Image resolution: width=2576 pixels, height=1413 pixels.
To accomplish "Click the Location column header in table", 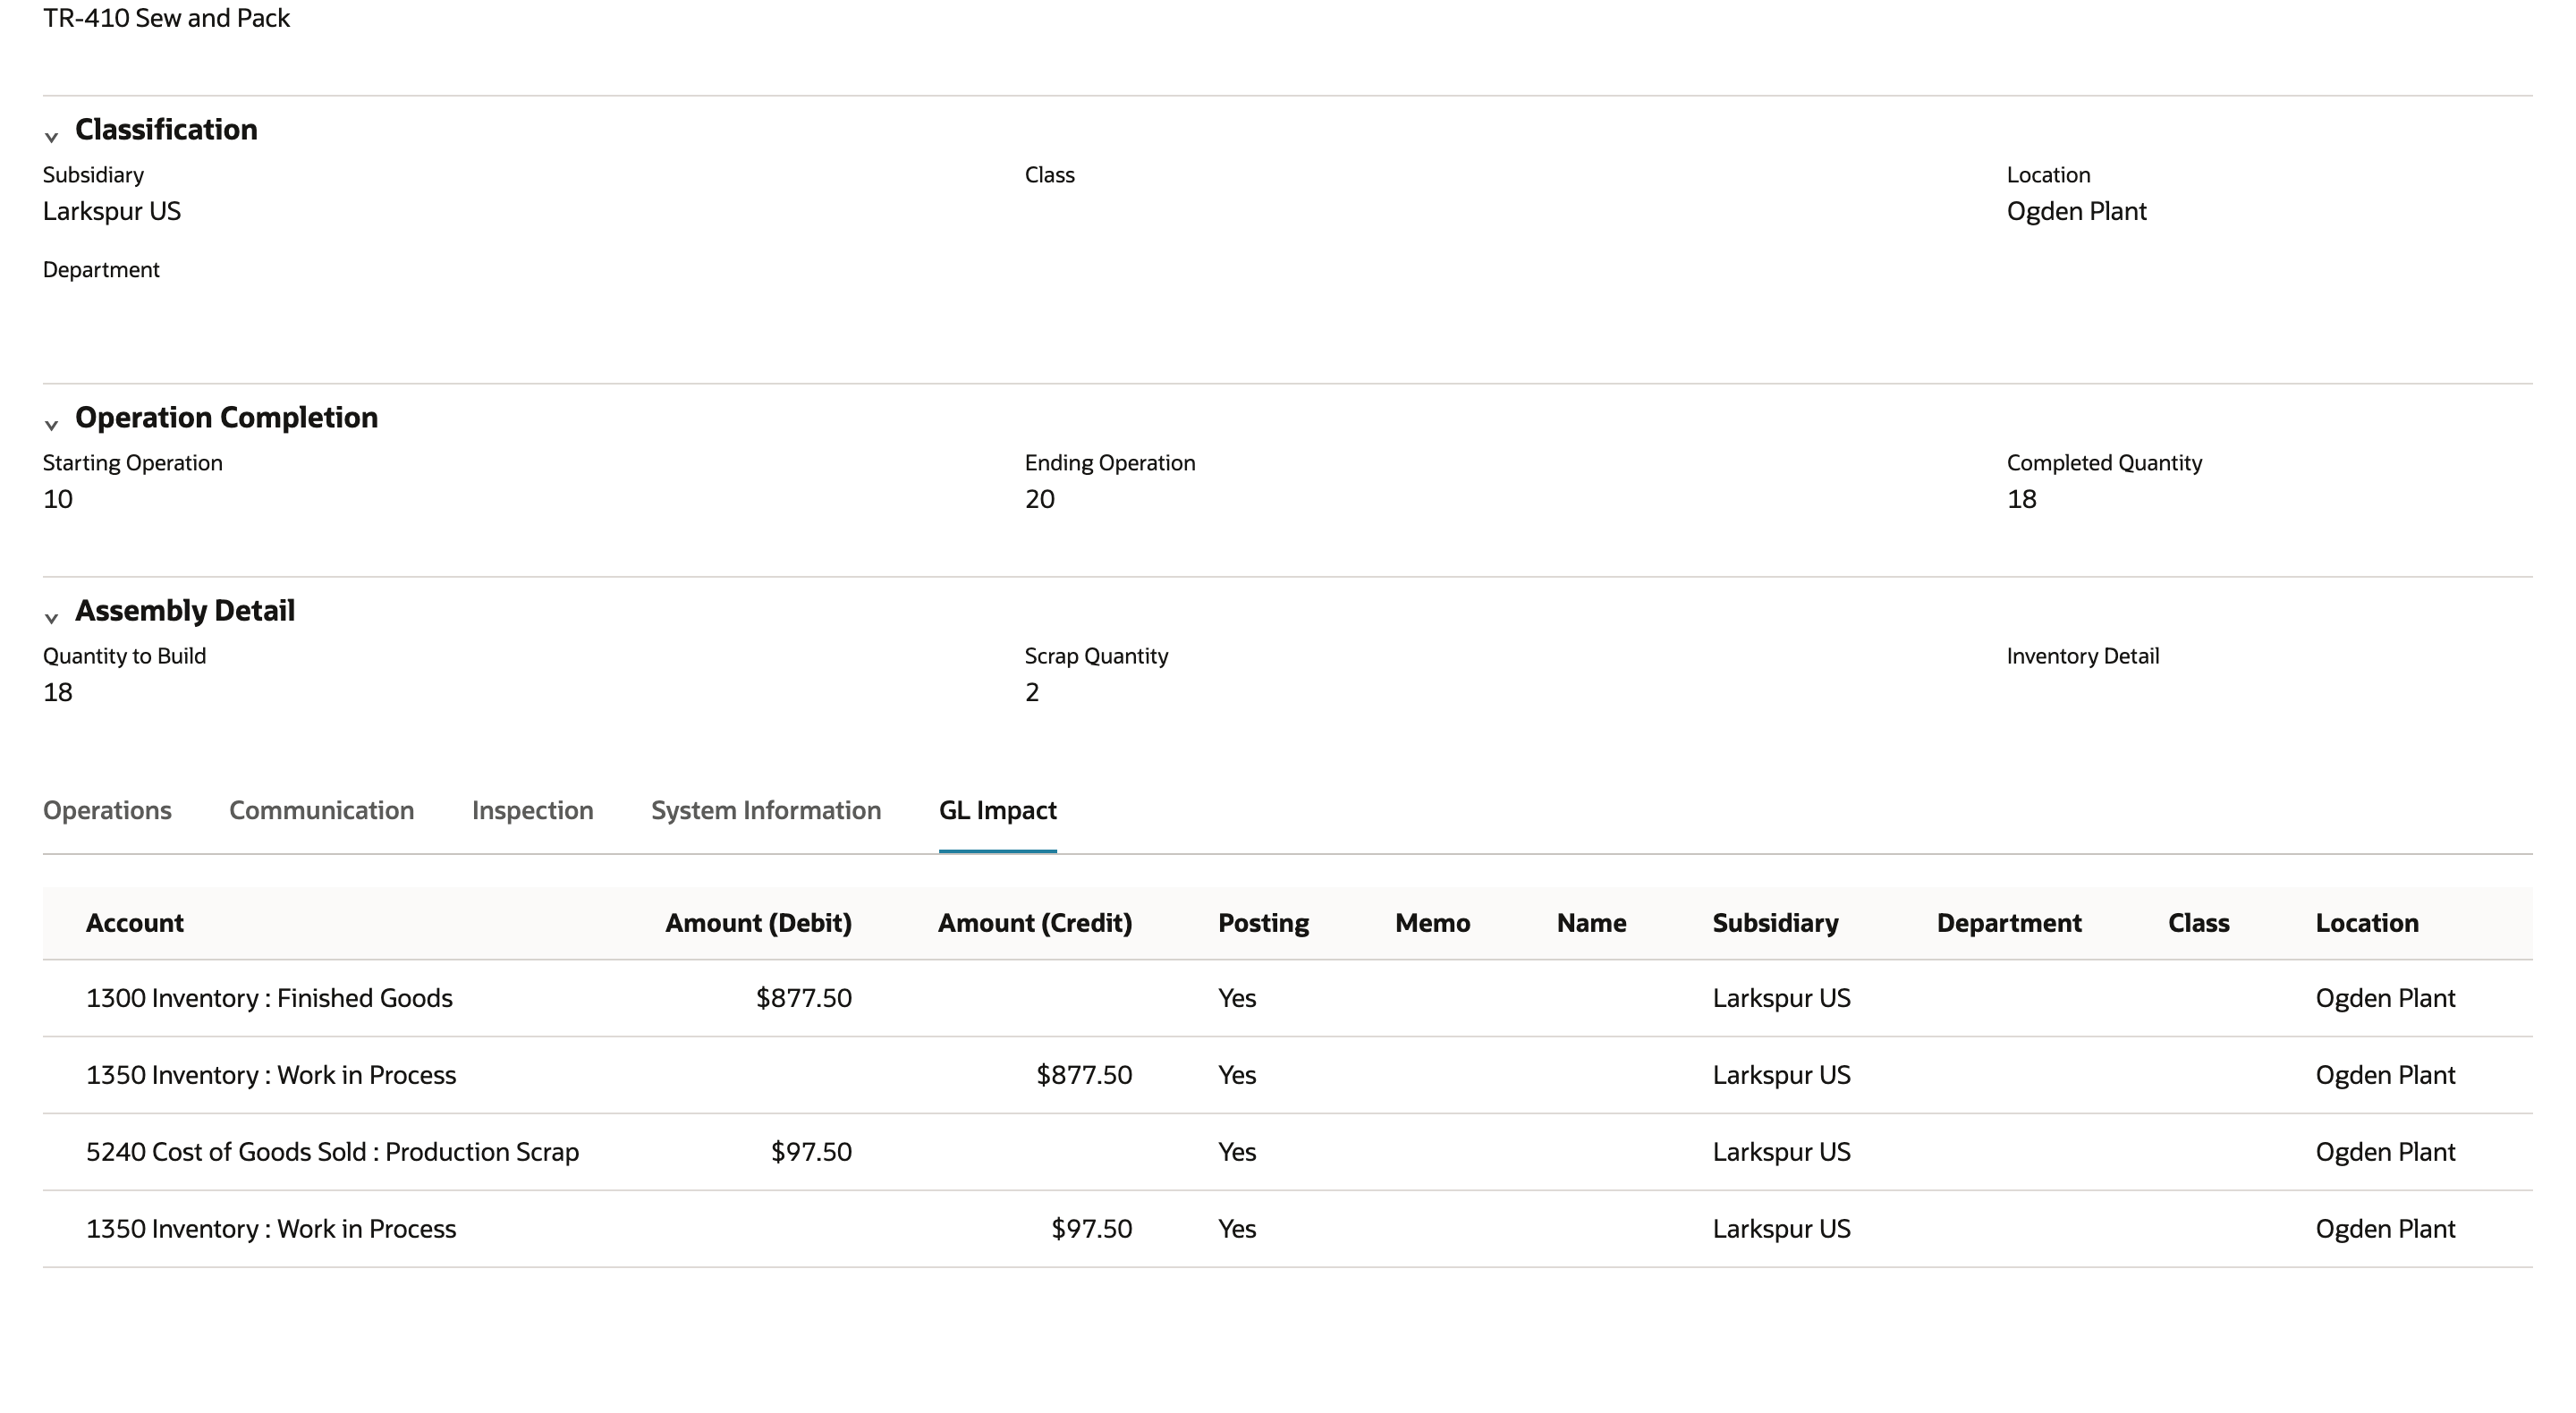I will click(x=2367, y=923).
